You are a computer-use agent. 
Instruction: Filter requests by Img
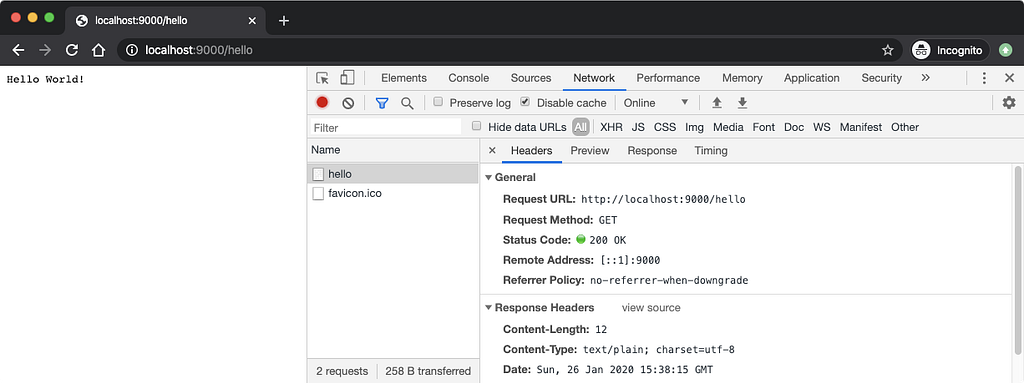(x=694, y=127)
